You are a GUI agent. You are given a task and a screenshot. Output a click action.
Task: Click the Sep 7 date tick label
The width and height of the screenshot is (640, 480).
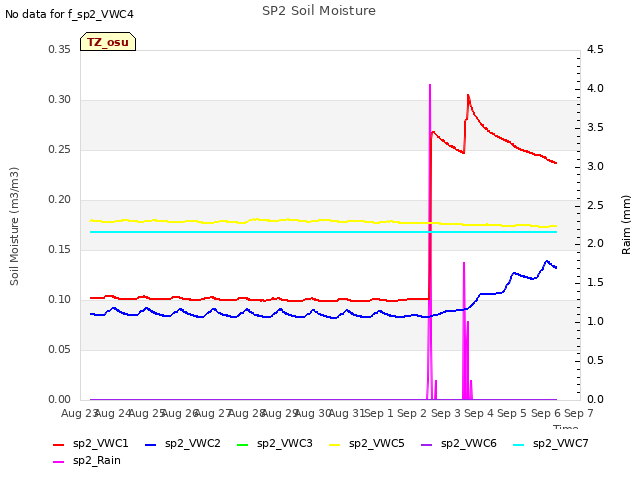[x=579, y=414]
